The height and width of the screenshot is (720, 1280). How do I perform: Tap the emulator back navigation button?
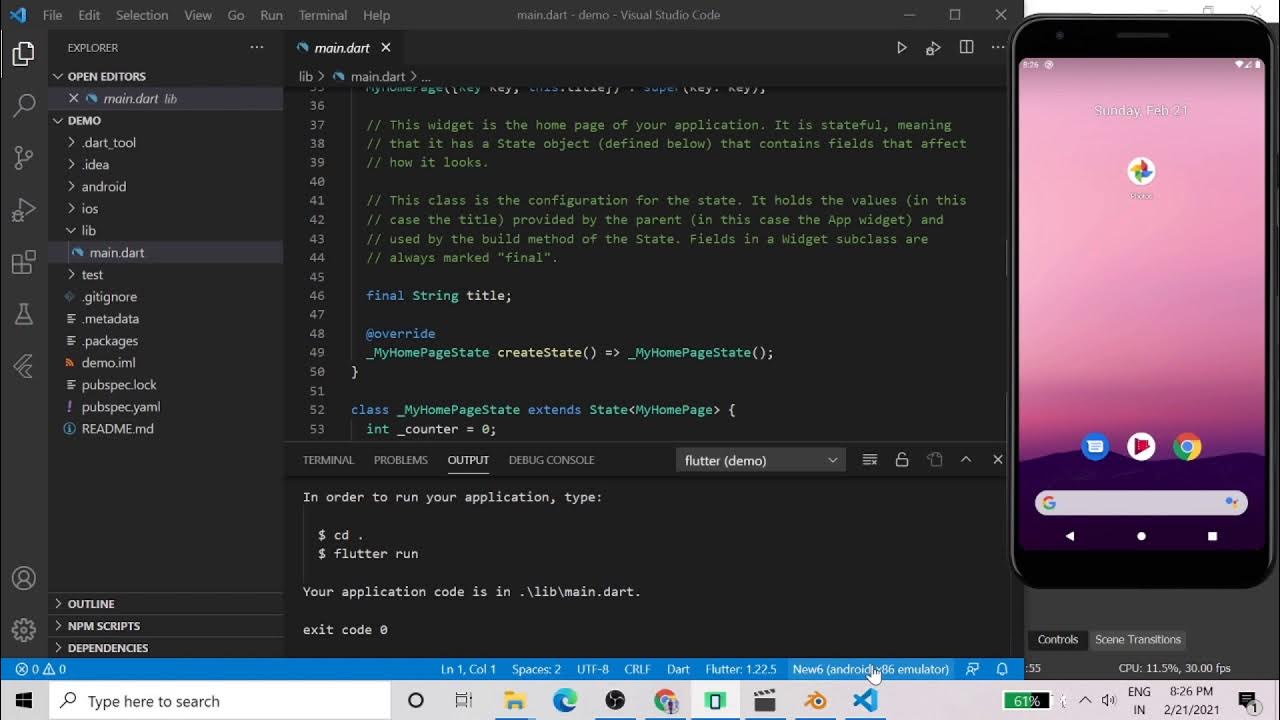pos(1070,536)
